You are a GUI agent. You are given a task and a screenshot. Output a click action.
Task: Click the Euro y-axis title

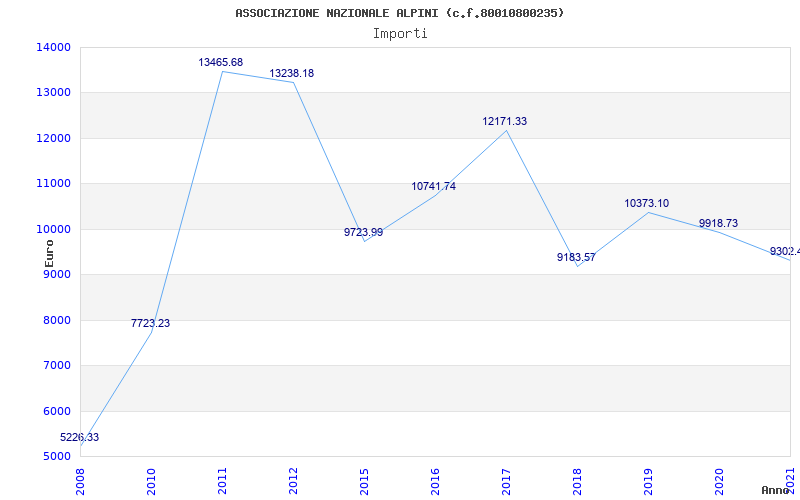point(49,253)
